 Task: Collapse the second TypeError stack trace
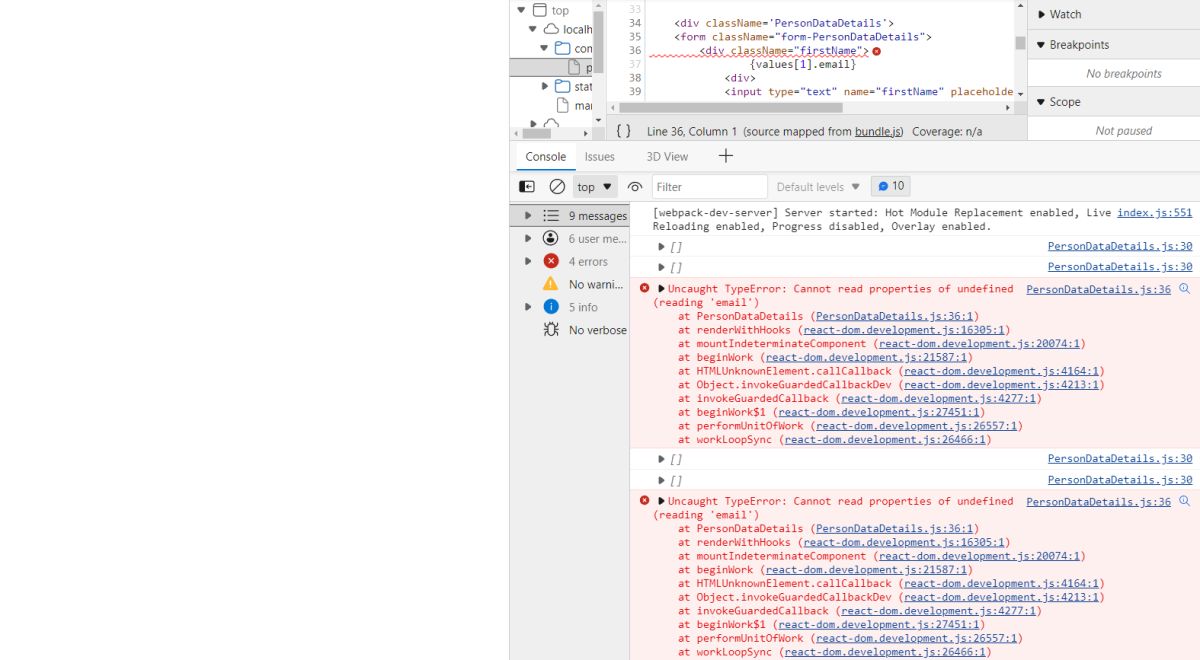pos(661,501)
